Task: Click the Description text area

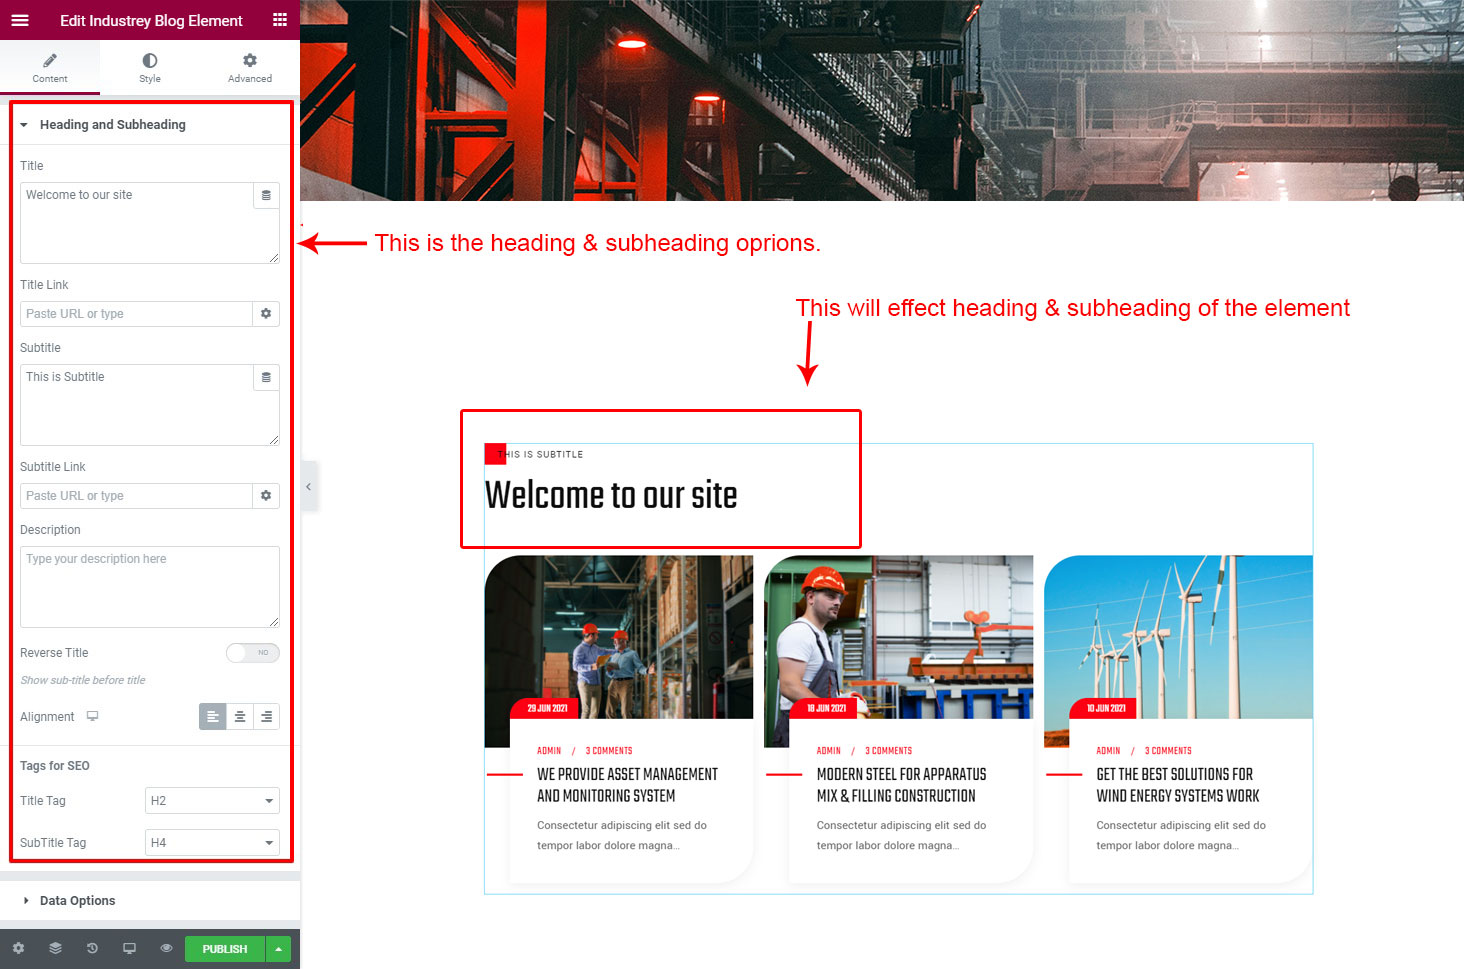Action: click(x=149, y=587)
